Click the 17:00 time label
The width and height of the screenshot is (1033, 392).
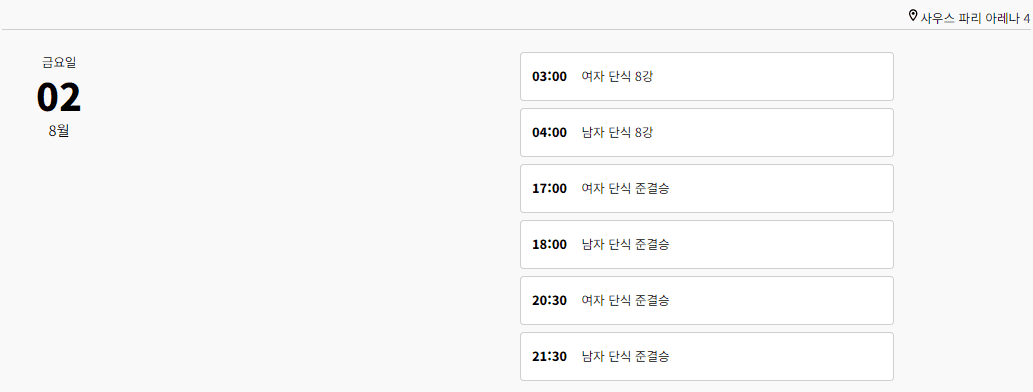point(549,188)
